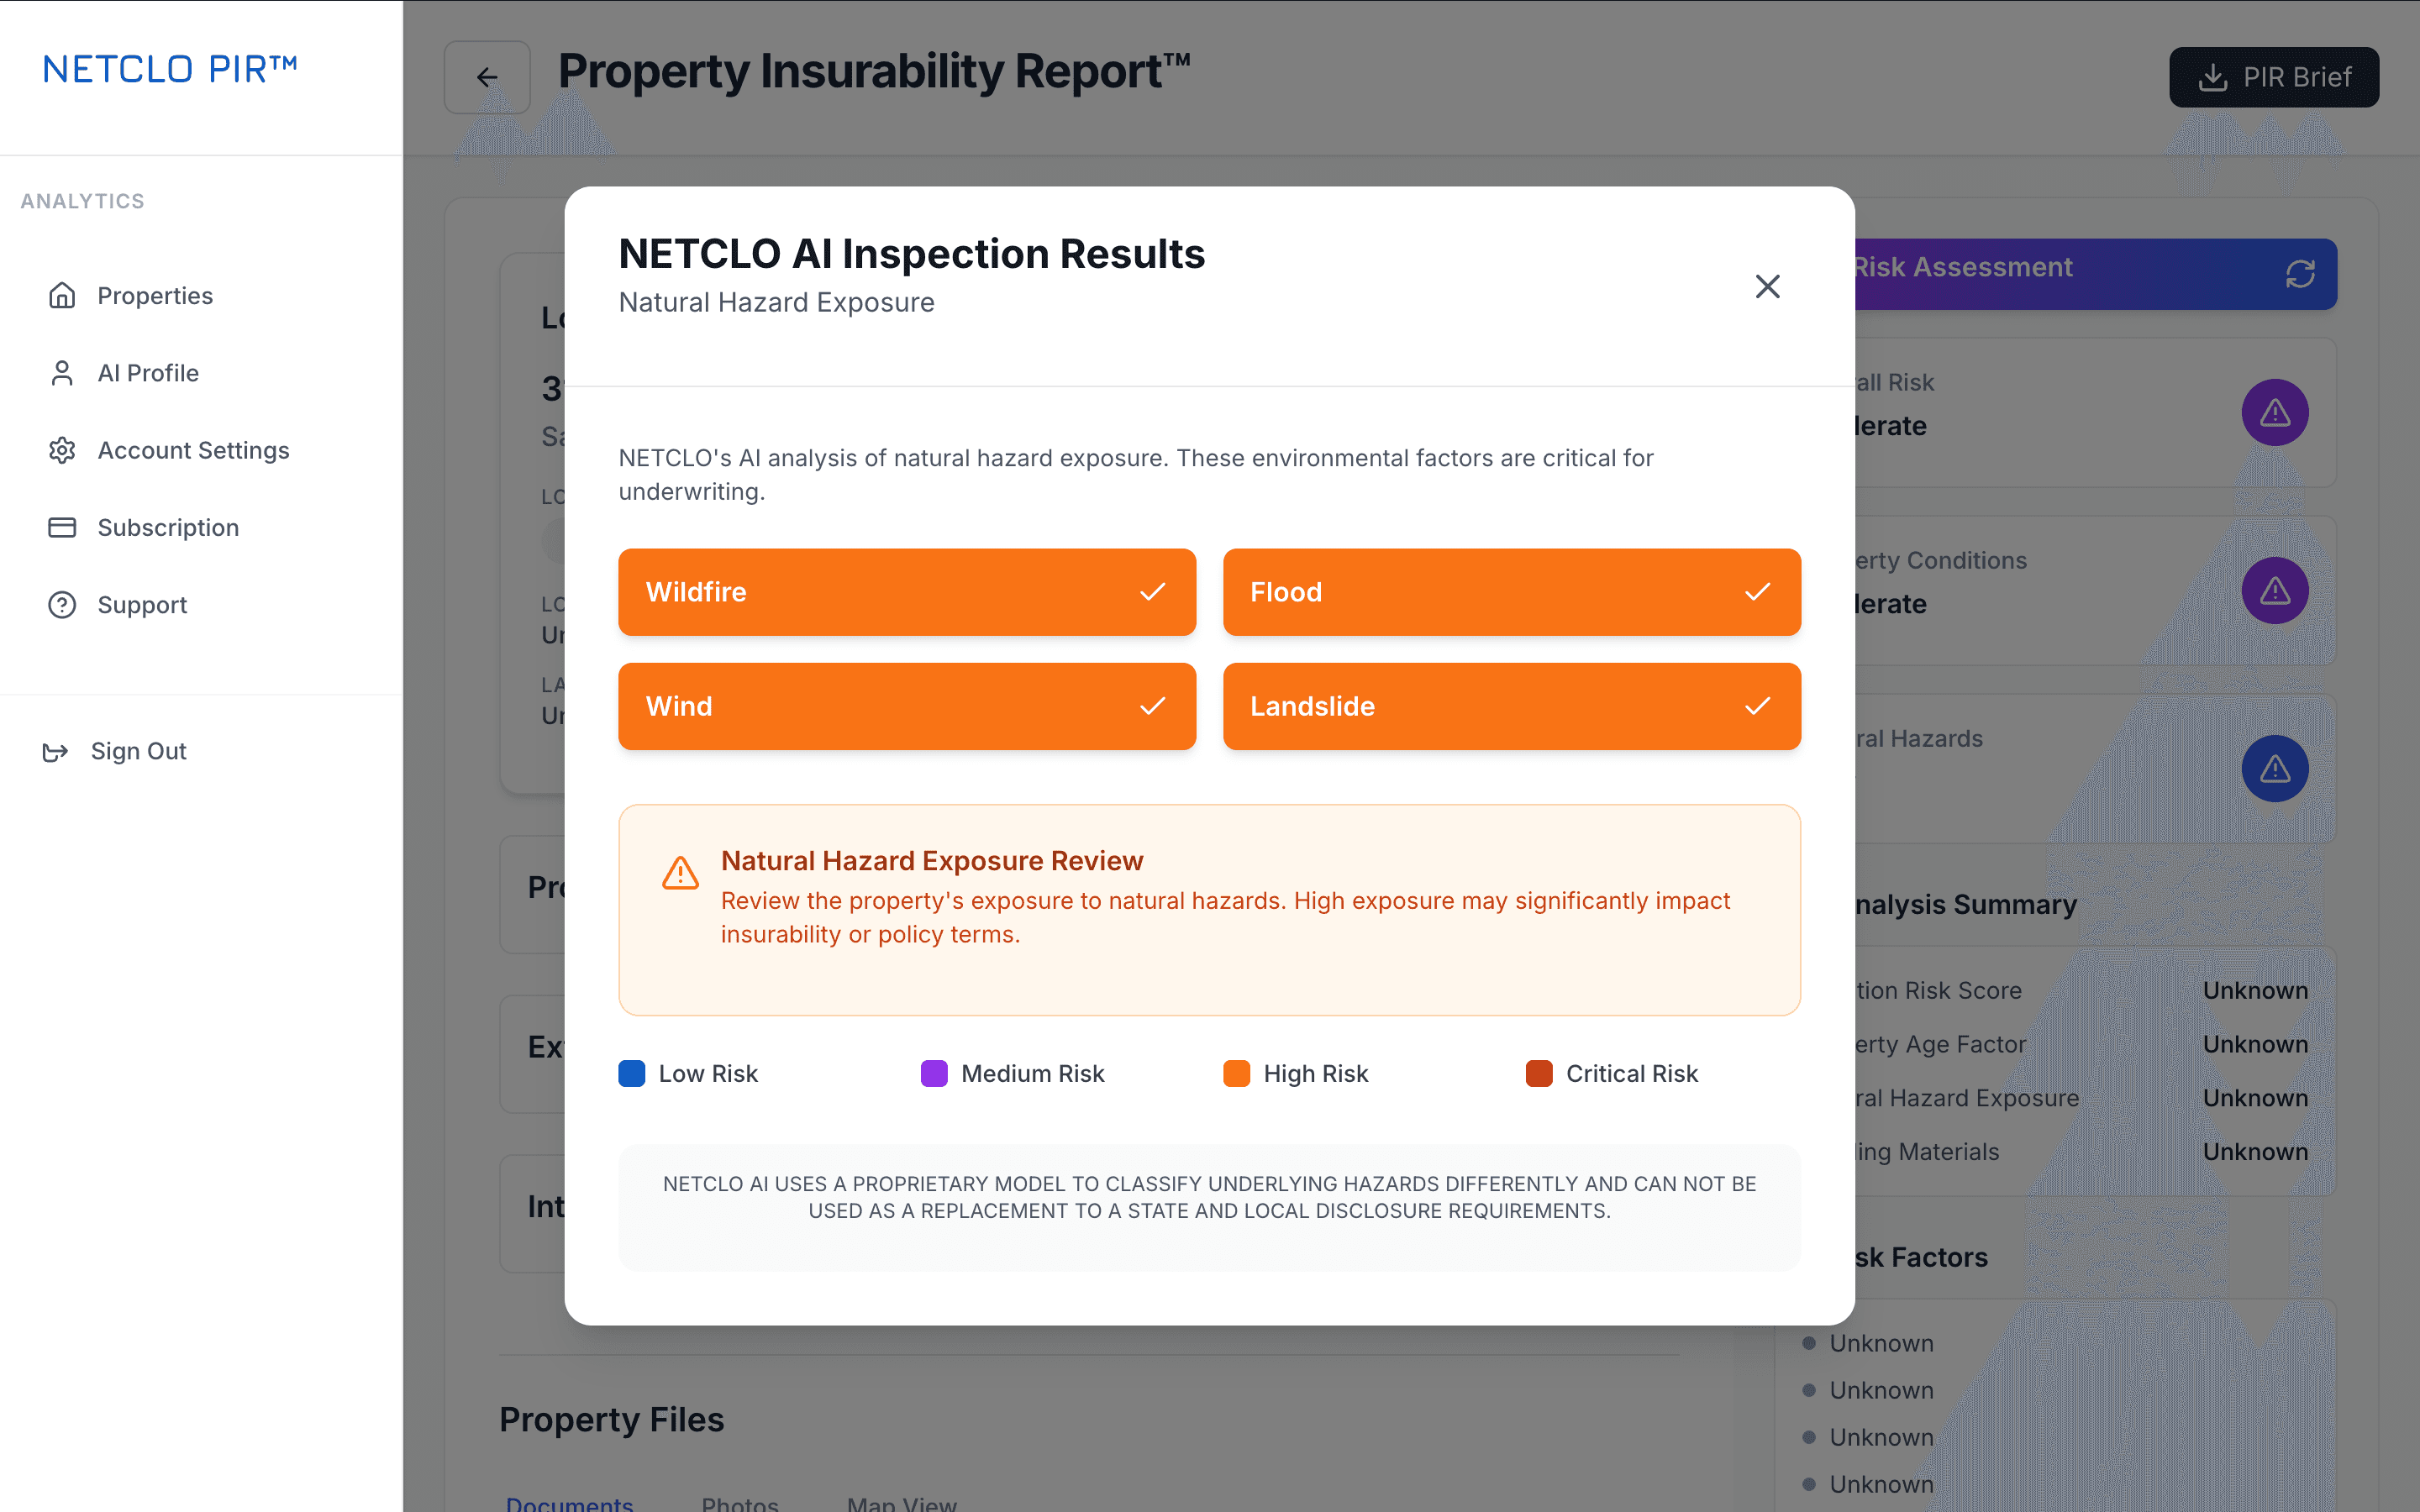2420x1512 pixels.
Task: Click the Medium Risk legend swatch
Action: tap(933, 1073)
